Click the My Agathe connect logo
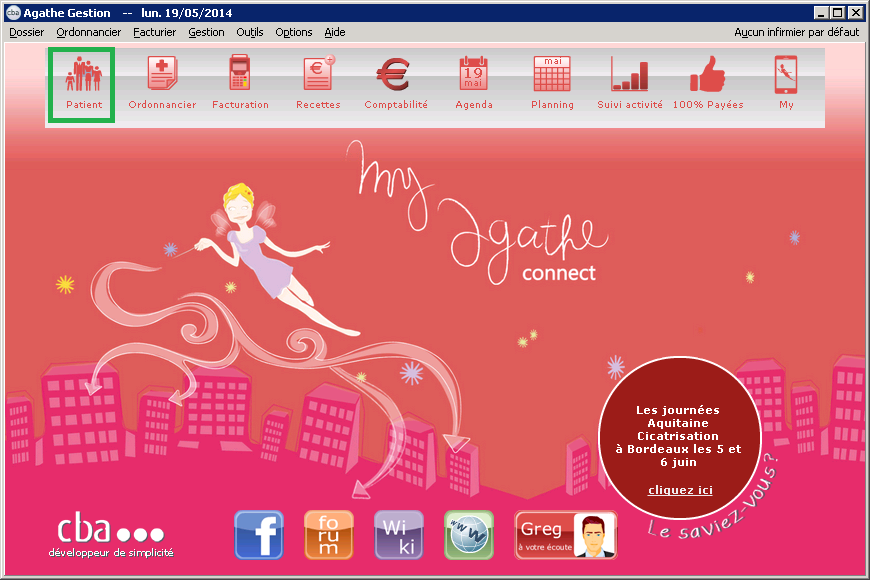This screenshot has width=870, height=580. tap(477, 214)
